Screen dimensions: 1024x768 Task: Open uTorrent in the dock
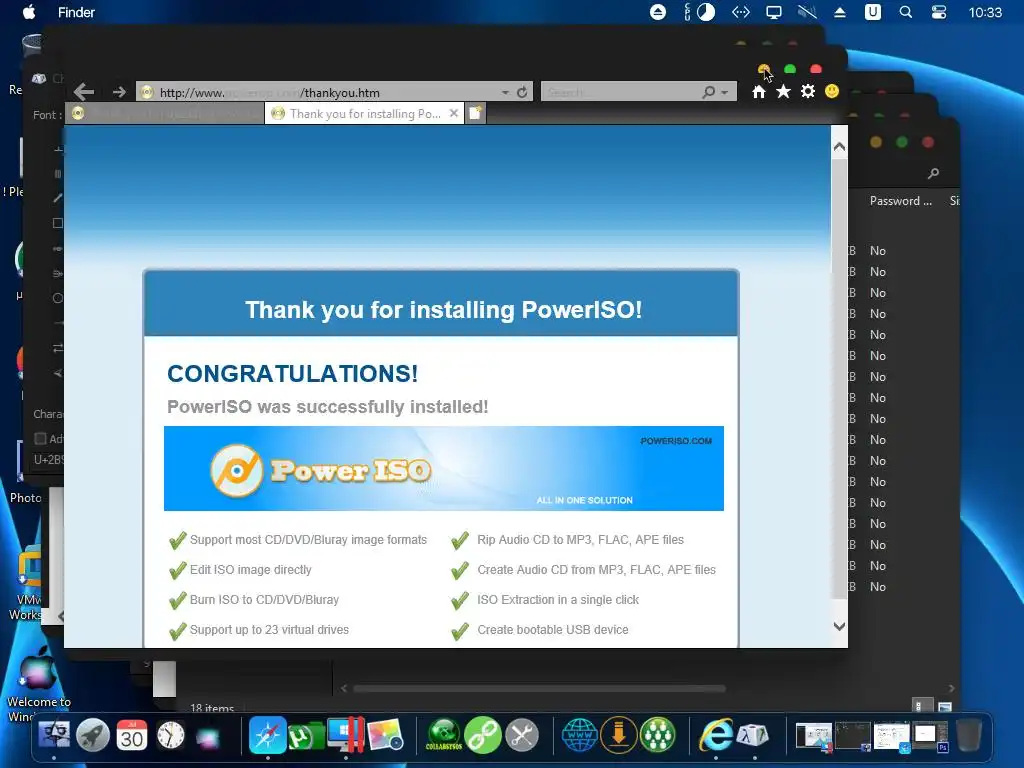click(306, 737)
